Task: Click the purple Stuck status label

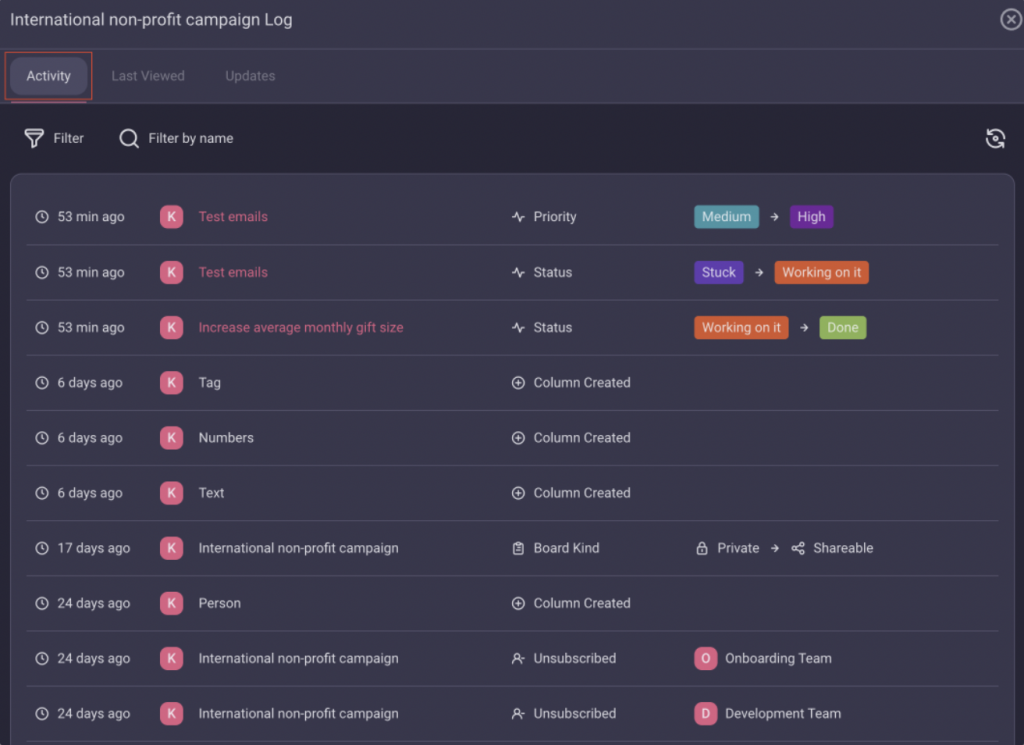Action: pos(718,272)
